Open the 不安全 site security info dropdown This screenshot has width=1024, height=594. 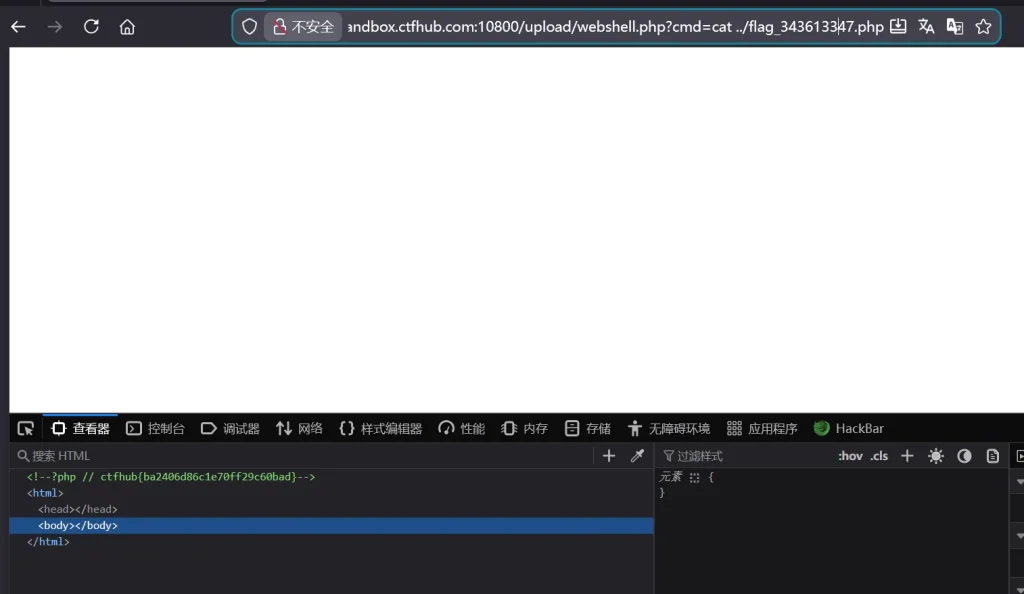tap(303, 27)
